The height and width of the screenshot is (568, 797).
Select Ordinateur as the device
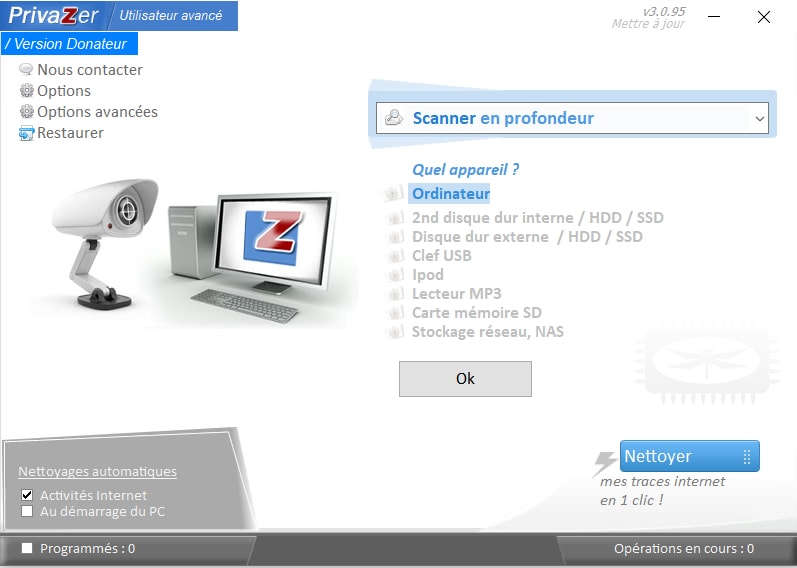tap(451, 194)
